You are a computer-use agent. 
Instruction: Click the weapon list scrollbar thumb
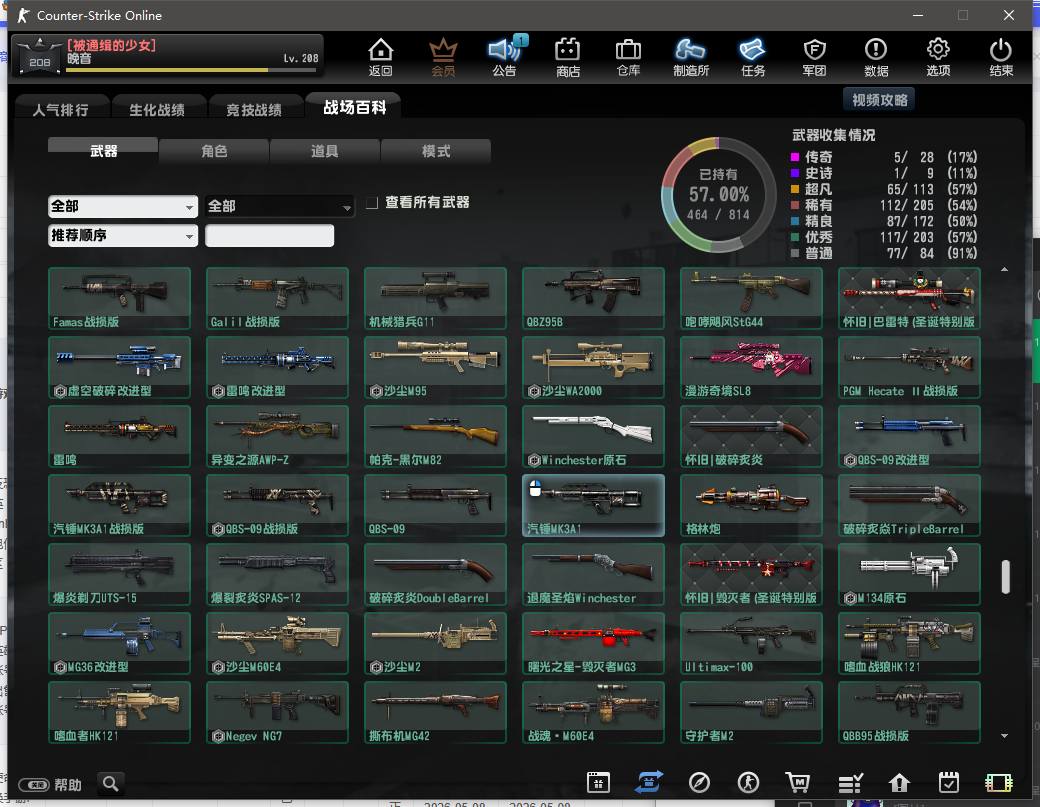(1006, 577)
